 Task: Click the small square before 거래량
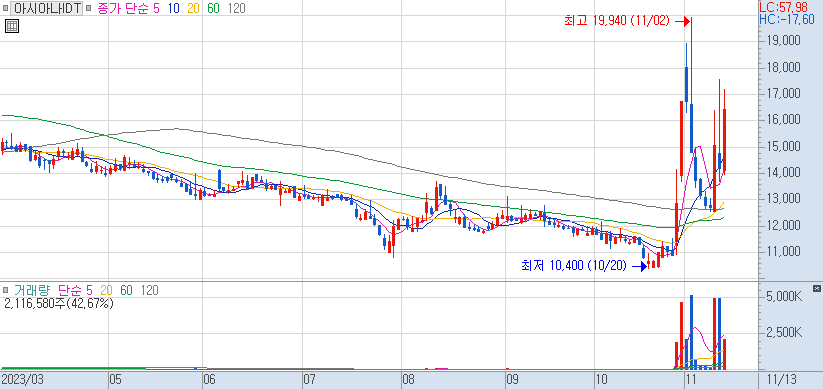coord(5,290)
